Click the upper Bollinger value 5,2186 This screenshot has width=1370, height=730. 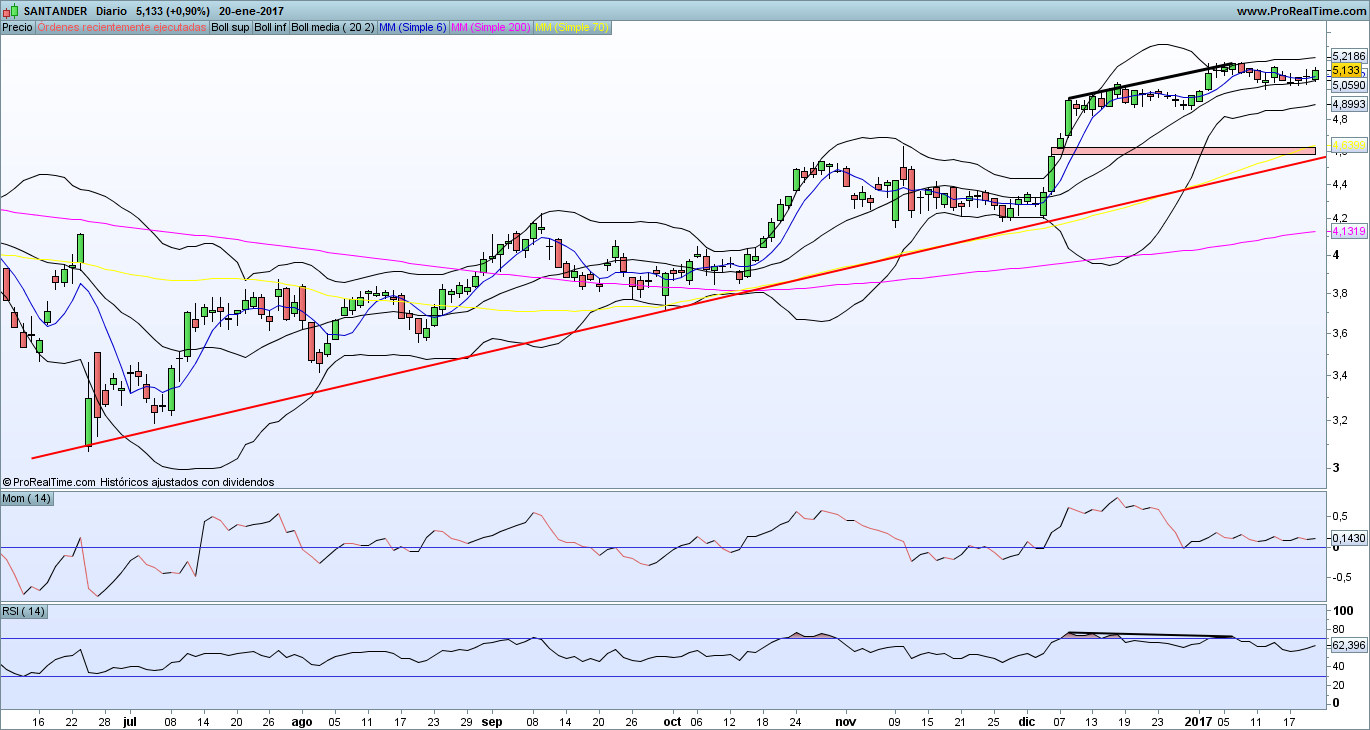1348,56
